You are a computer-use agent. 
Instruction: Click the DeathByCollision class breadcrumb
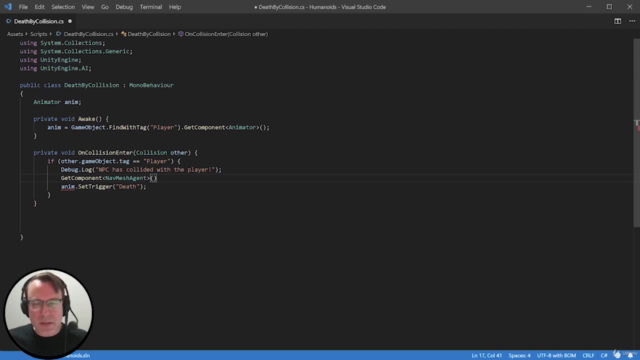point(149,34)
